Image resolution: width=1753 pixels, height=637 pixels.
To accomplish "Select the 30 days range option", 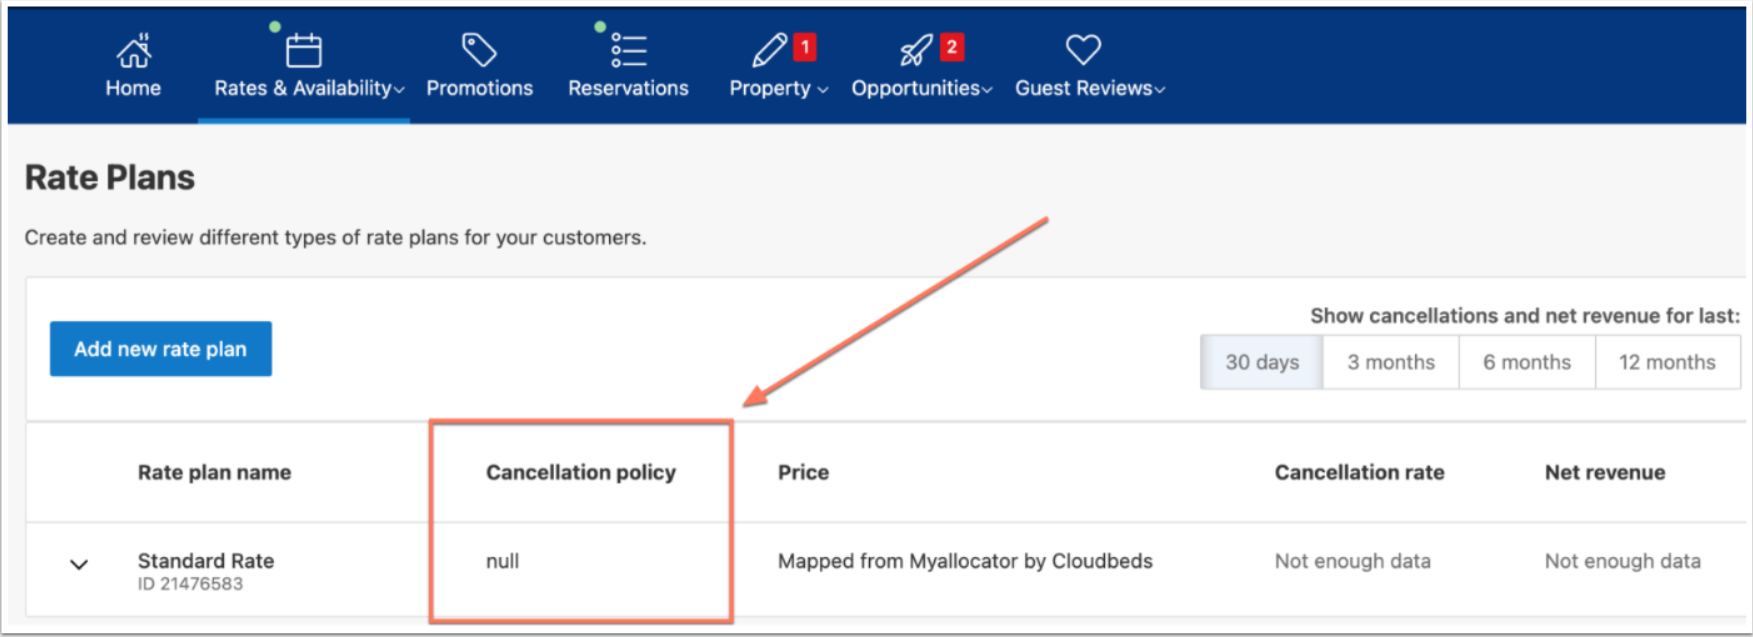I will (x=1262, y=362).
